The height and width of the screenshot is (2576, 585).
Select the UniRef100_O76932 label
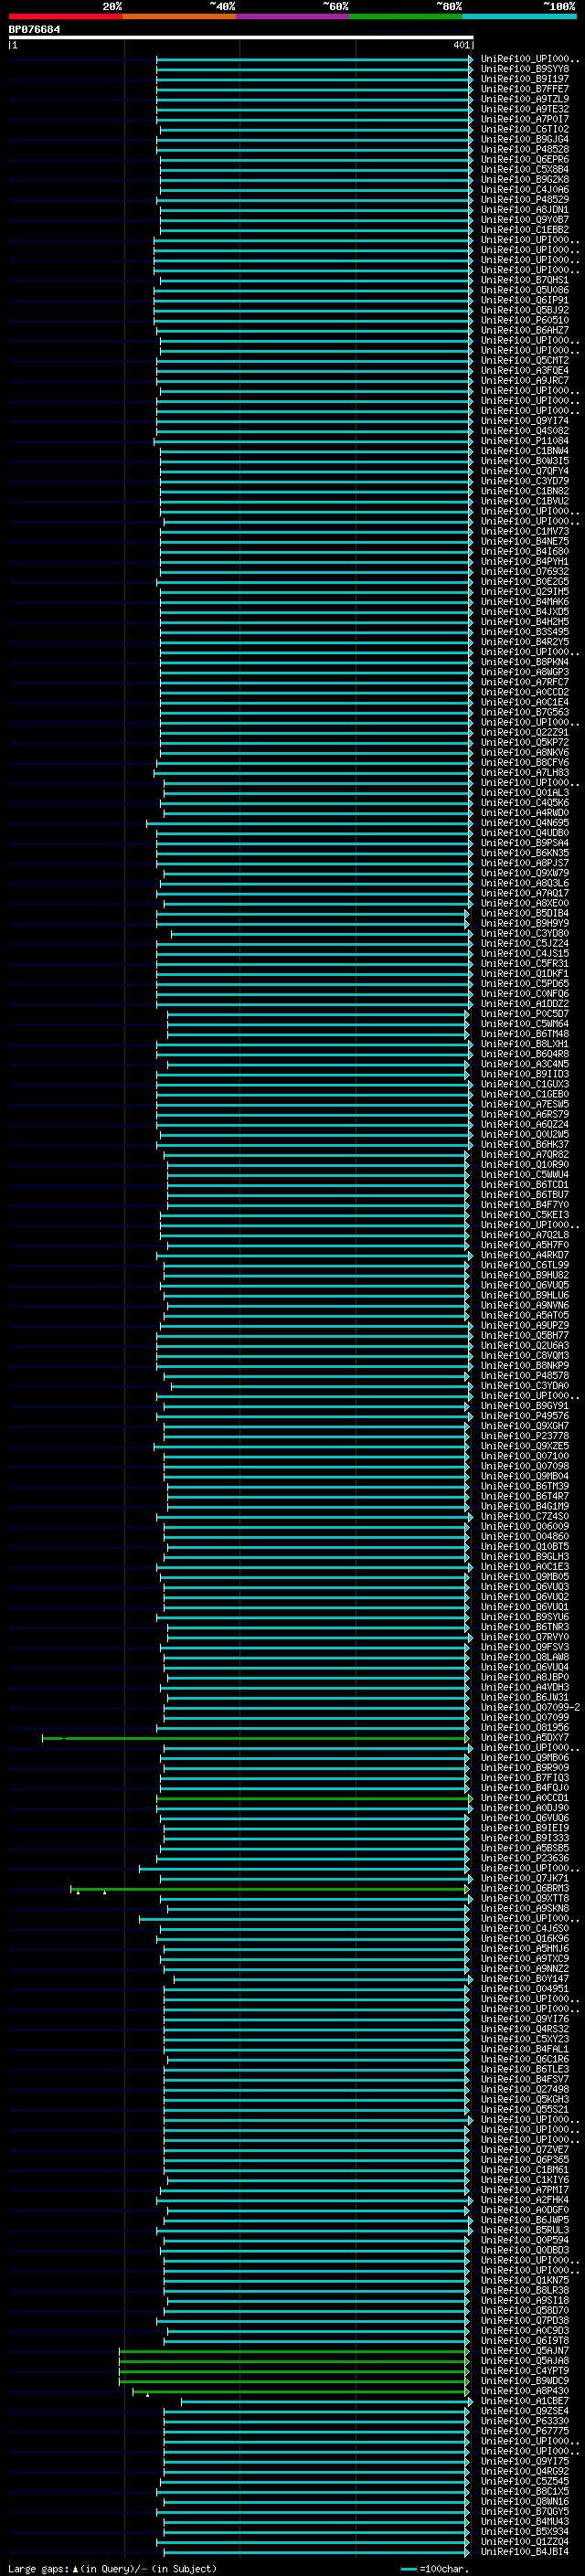tap(525, 572)
